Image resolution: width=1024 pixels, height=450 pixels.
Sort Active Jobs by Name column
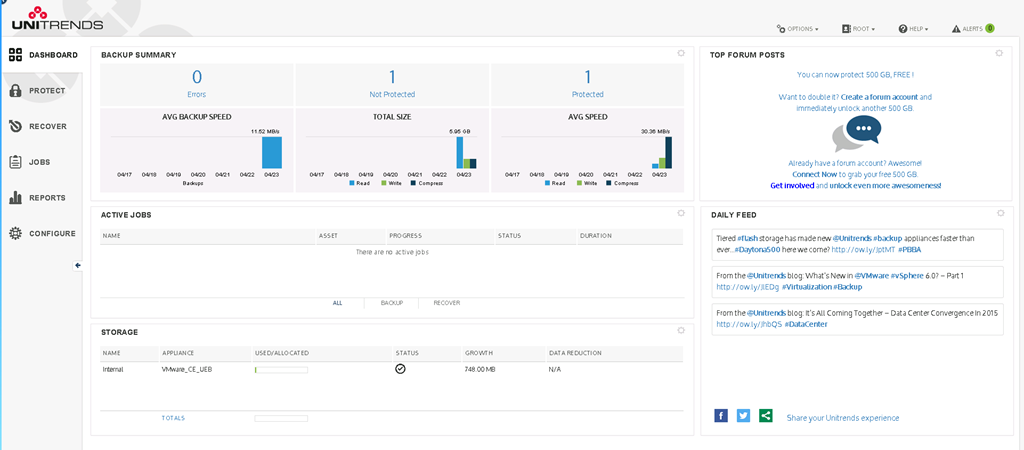click(208, 235)
